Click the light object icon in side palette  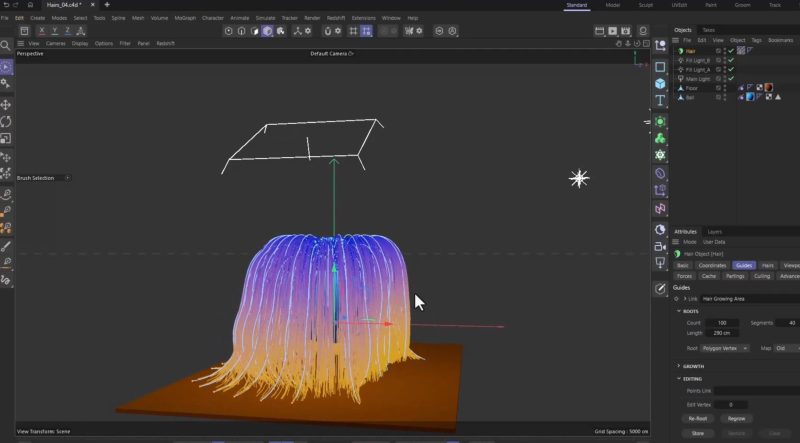(660, 263)
